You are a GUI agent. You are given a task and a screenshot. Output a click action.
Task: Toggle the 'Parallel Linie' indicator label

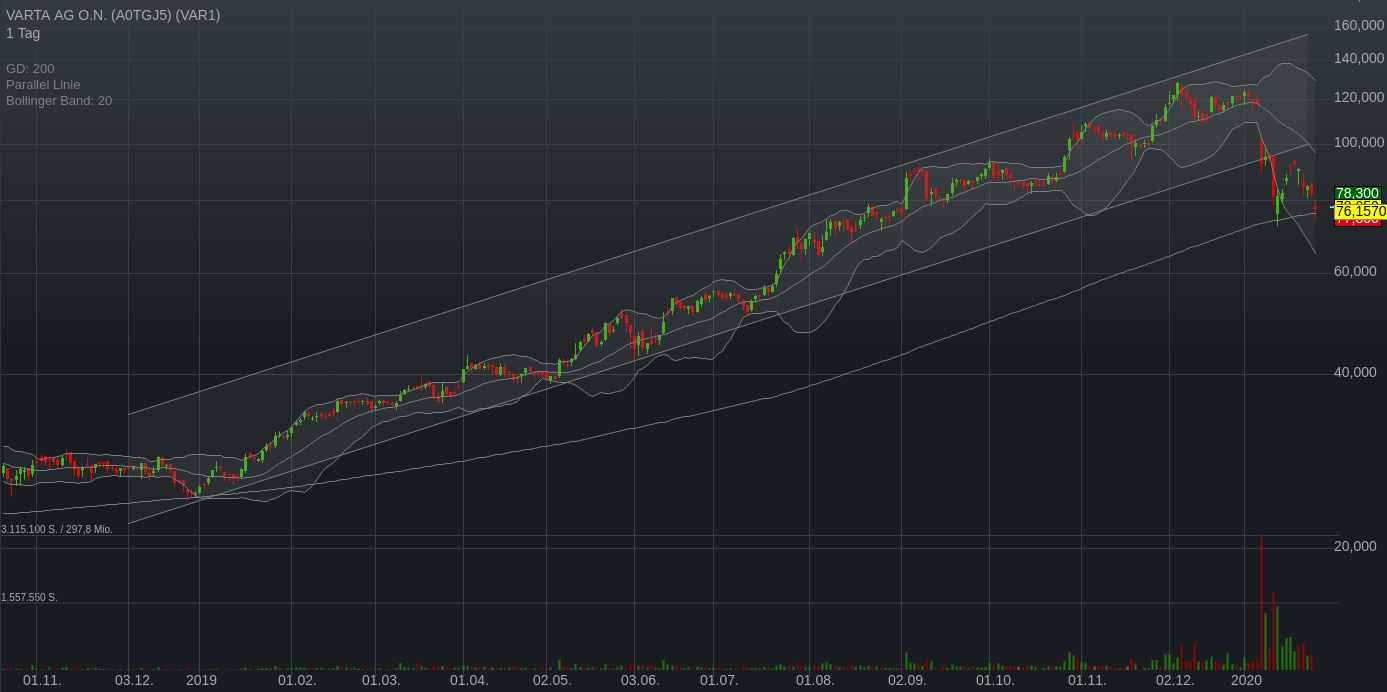pyautogui.click(x=43, y=84)
